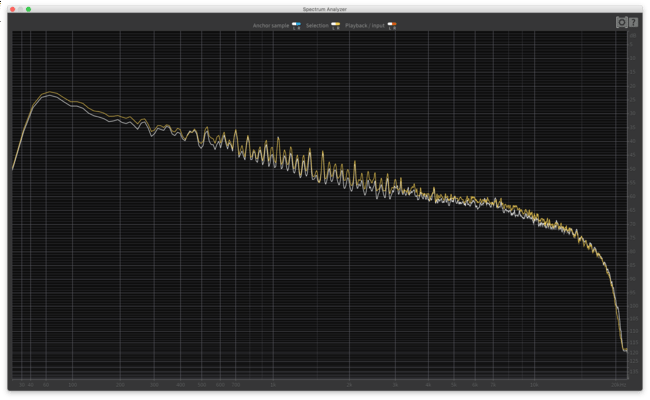Maximize the Spectrum Analyzer window
This screenshot has width=650, height=400.
(x=29, y=8)
